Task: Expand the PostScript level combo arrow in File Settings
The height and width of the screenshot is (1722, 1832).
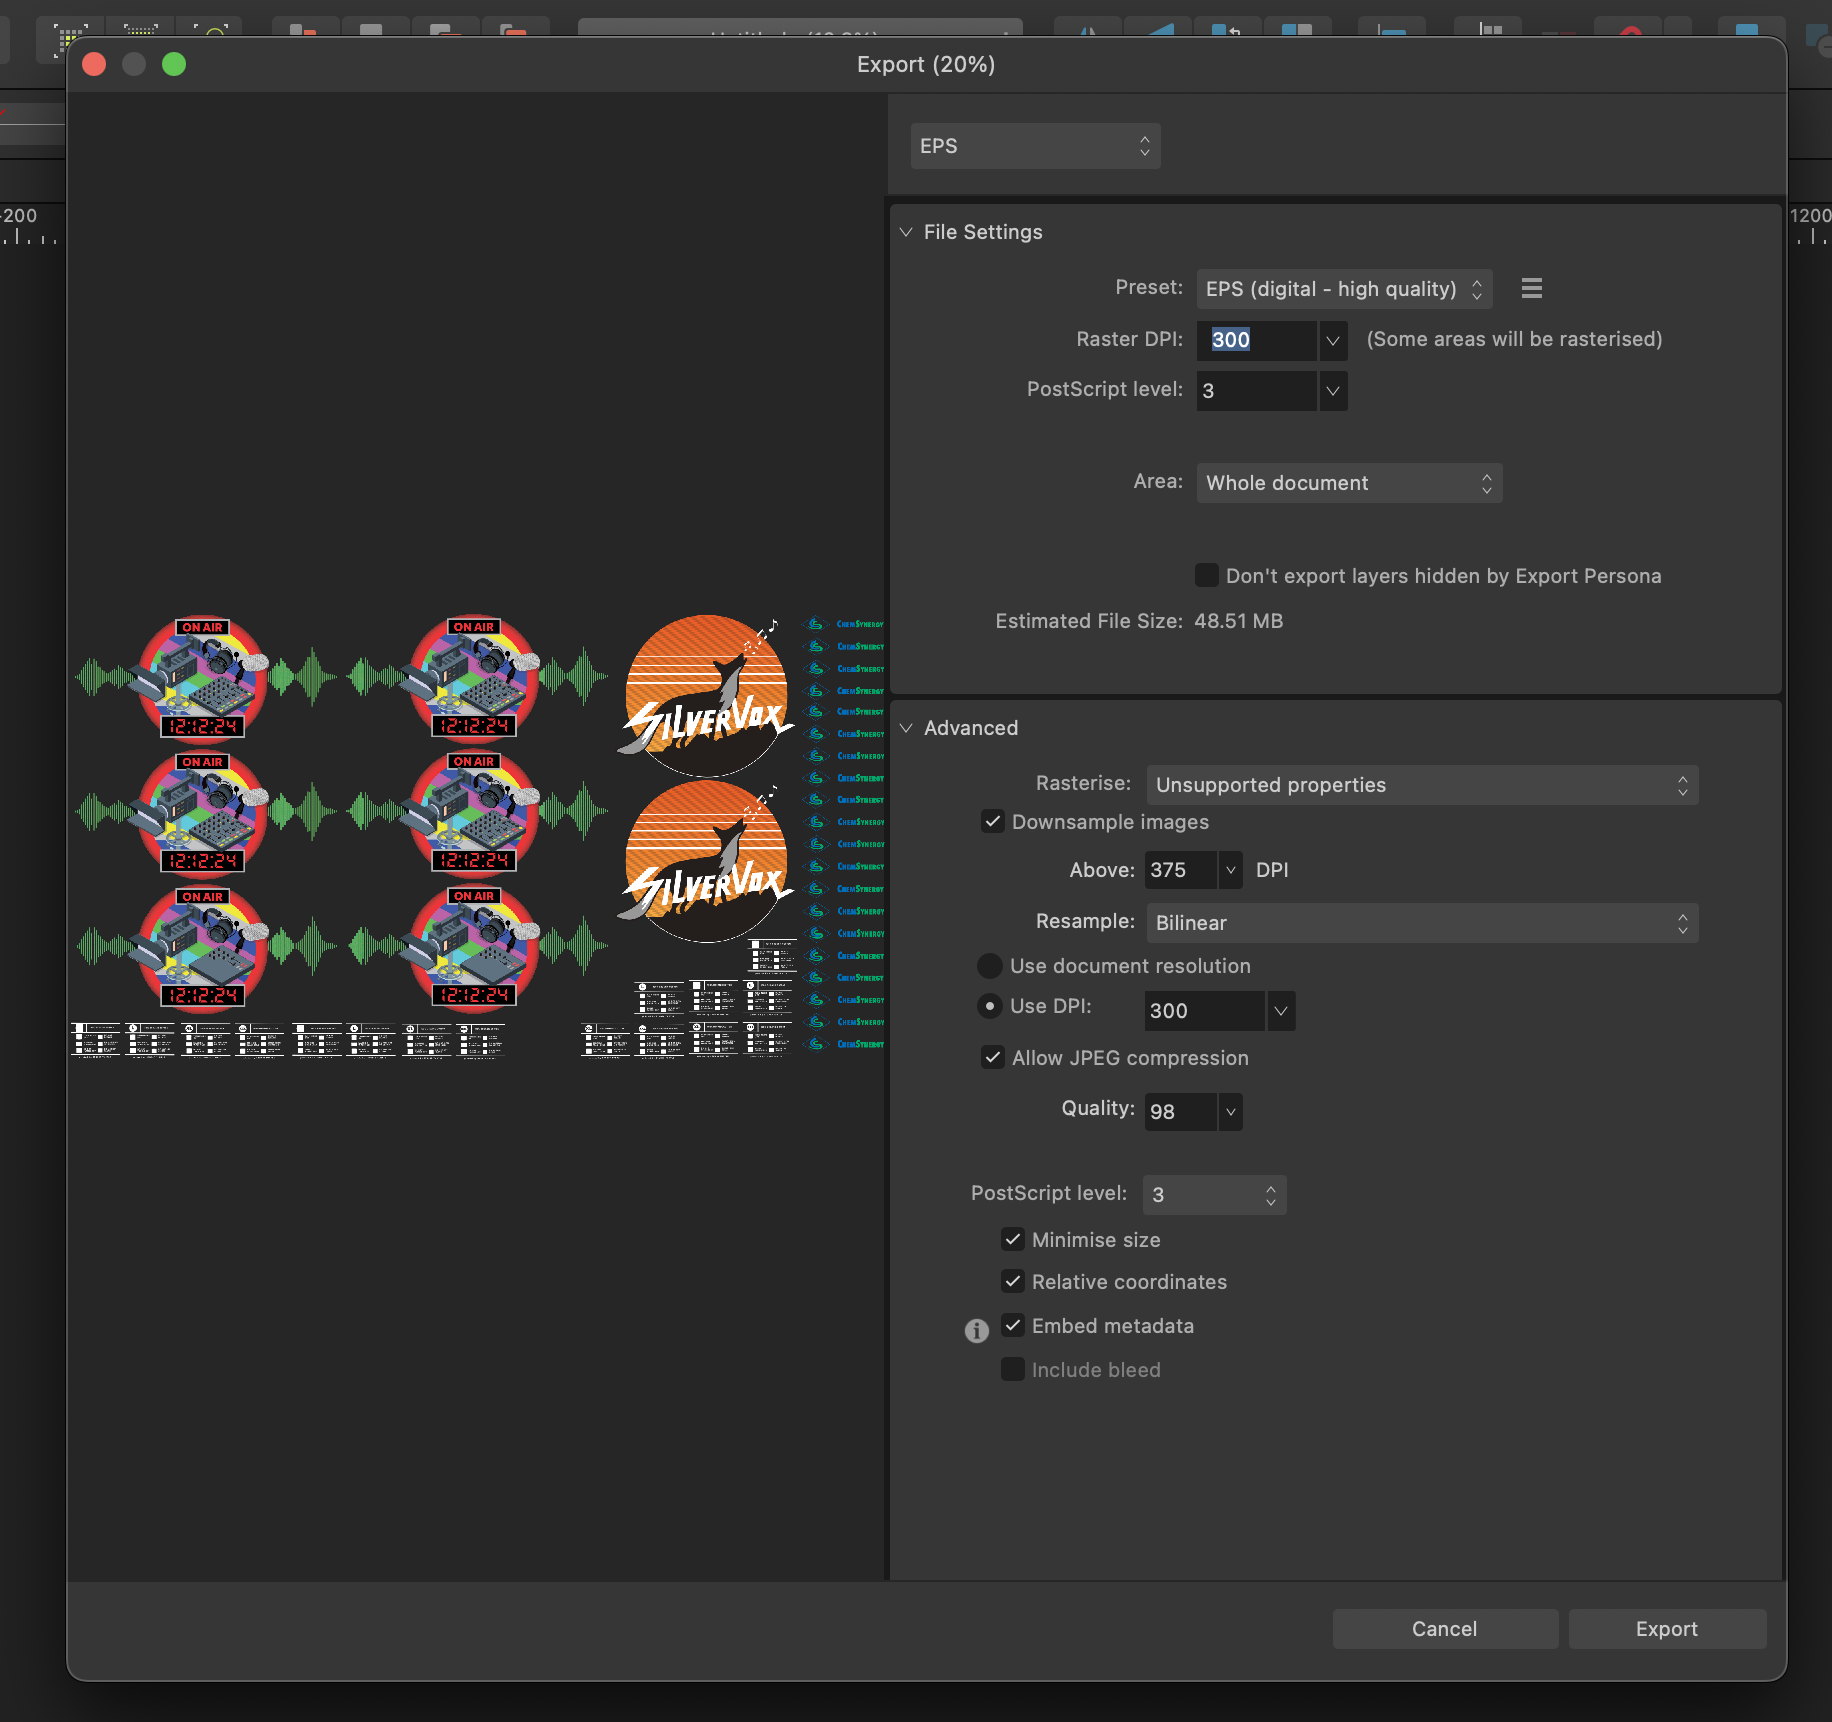Action: (x=1332, y=391)
